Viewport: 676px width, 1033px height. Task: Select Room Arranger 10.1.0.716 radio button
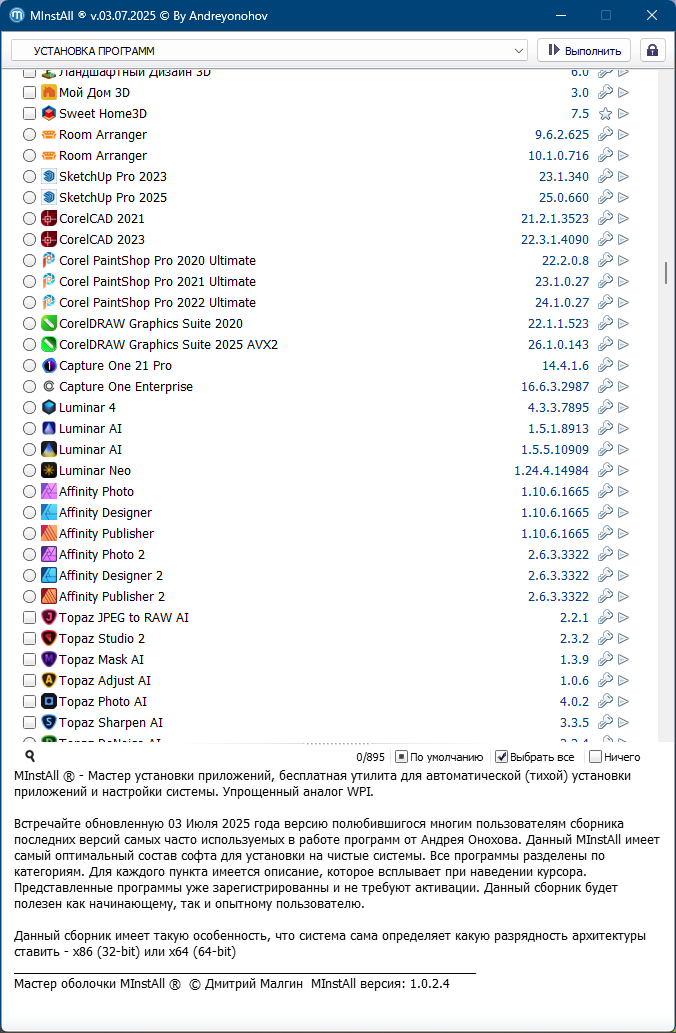29,155
